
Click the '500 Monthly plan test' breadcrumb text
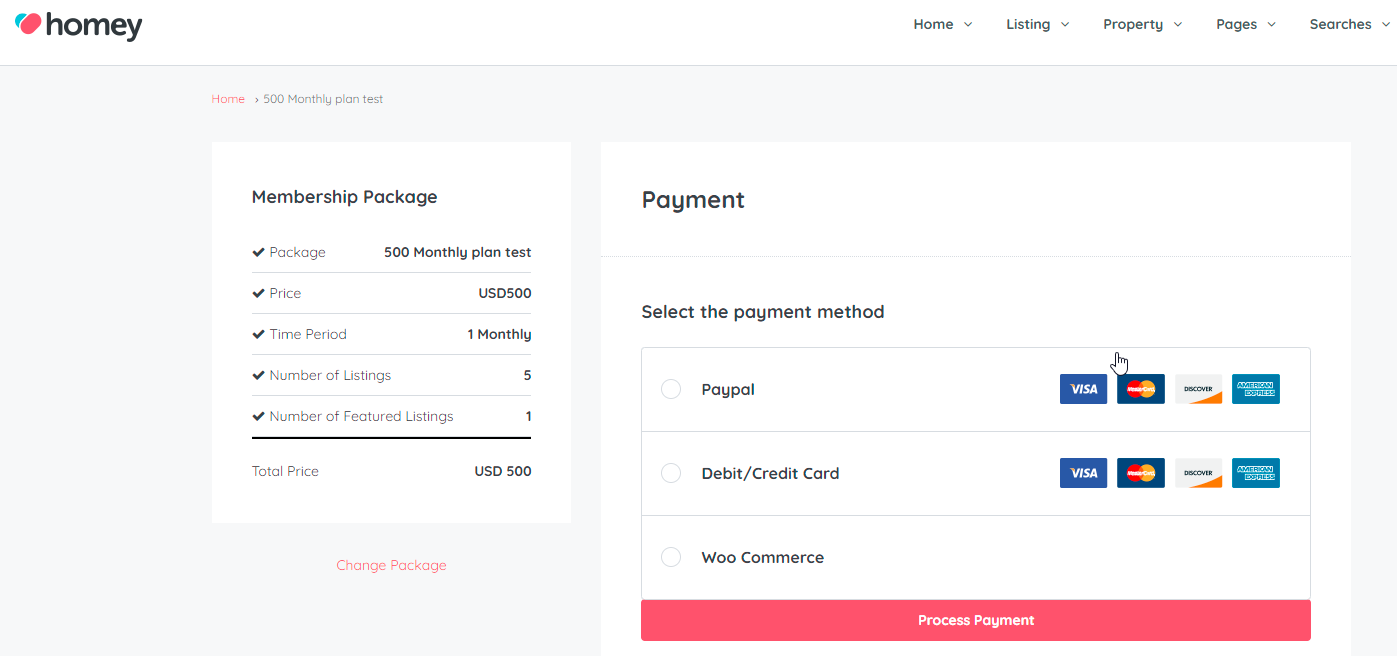pyautogui.click(x=323, y=99)
